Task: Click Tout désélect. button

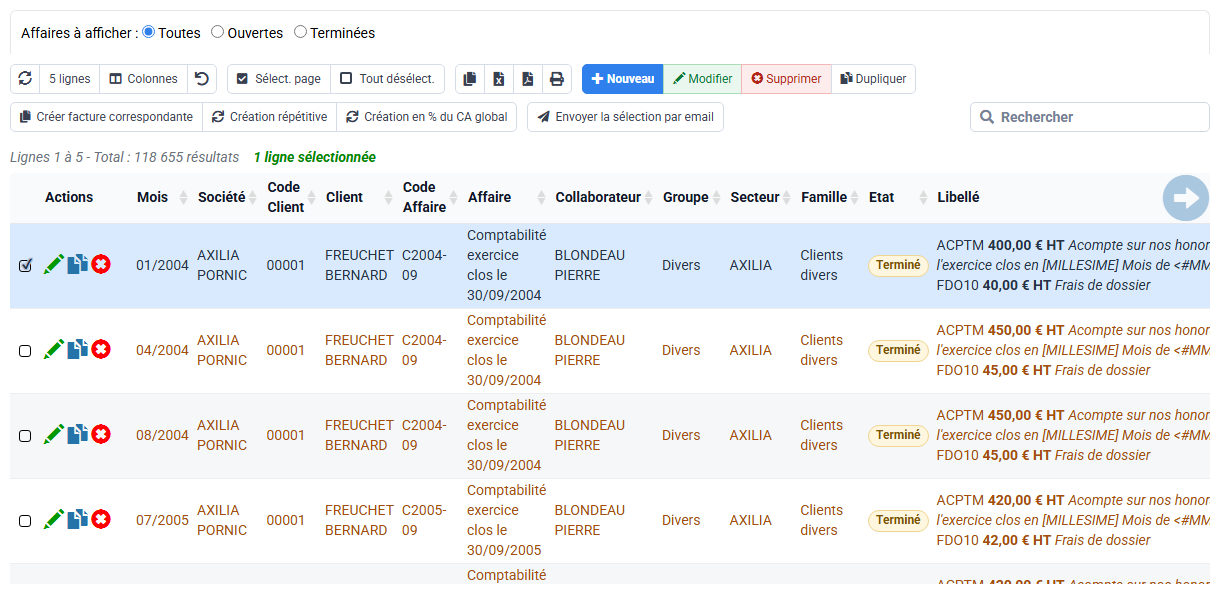Action: tap(387, 79)
